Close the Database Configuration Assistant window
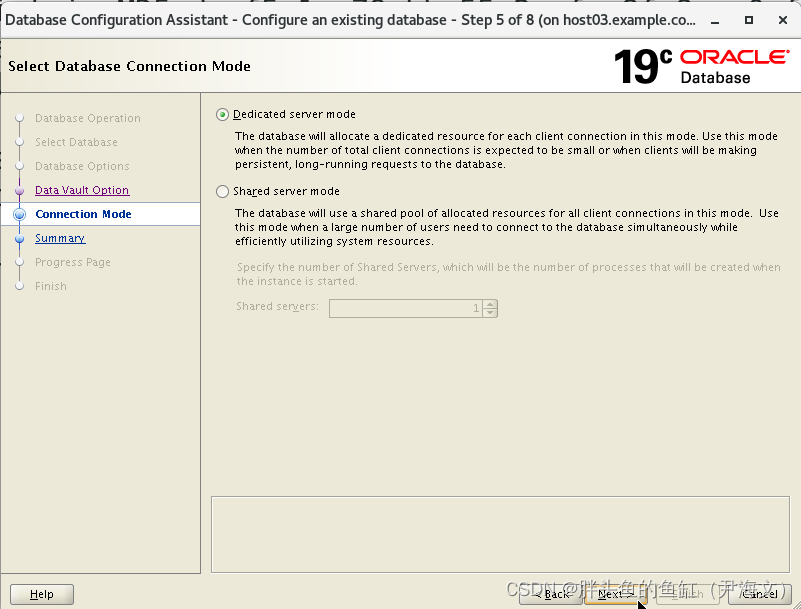This screenshot has height=609, width=801. (783, 20)
